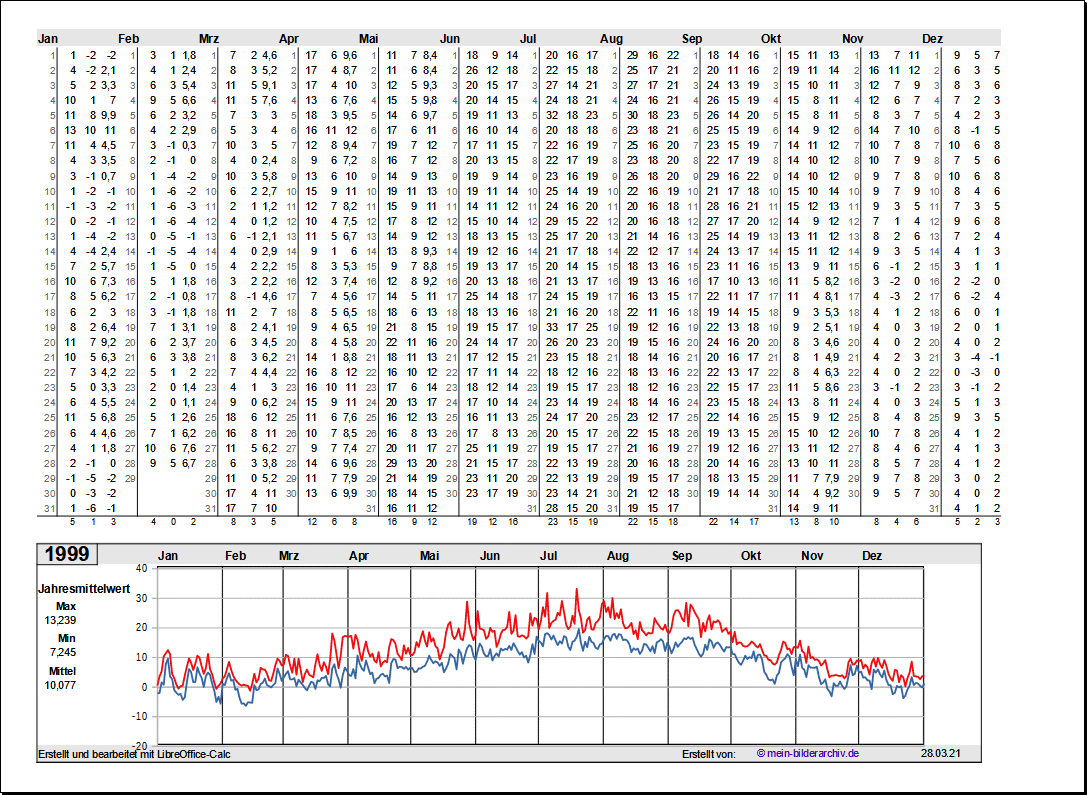Pick the Mai header in the data table
This screenshot has height=795, width=1087.
(368, 39)
